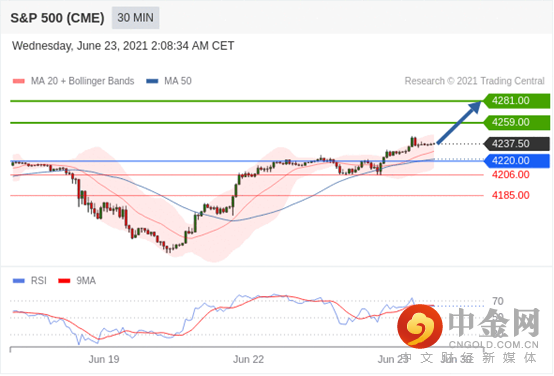Click the red 4185.00 support label
This screenshot has width=554, height=376.
pos(511,195)
